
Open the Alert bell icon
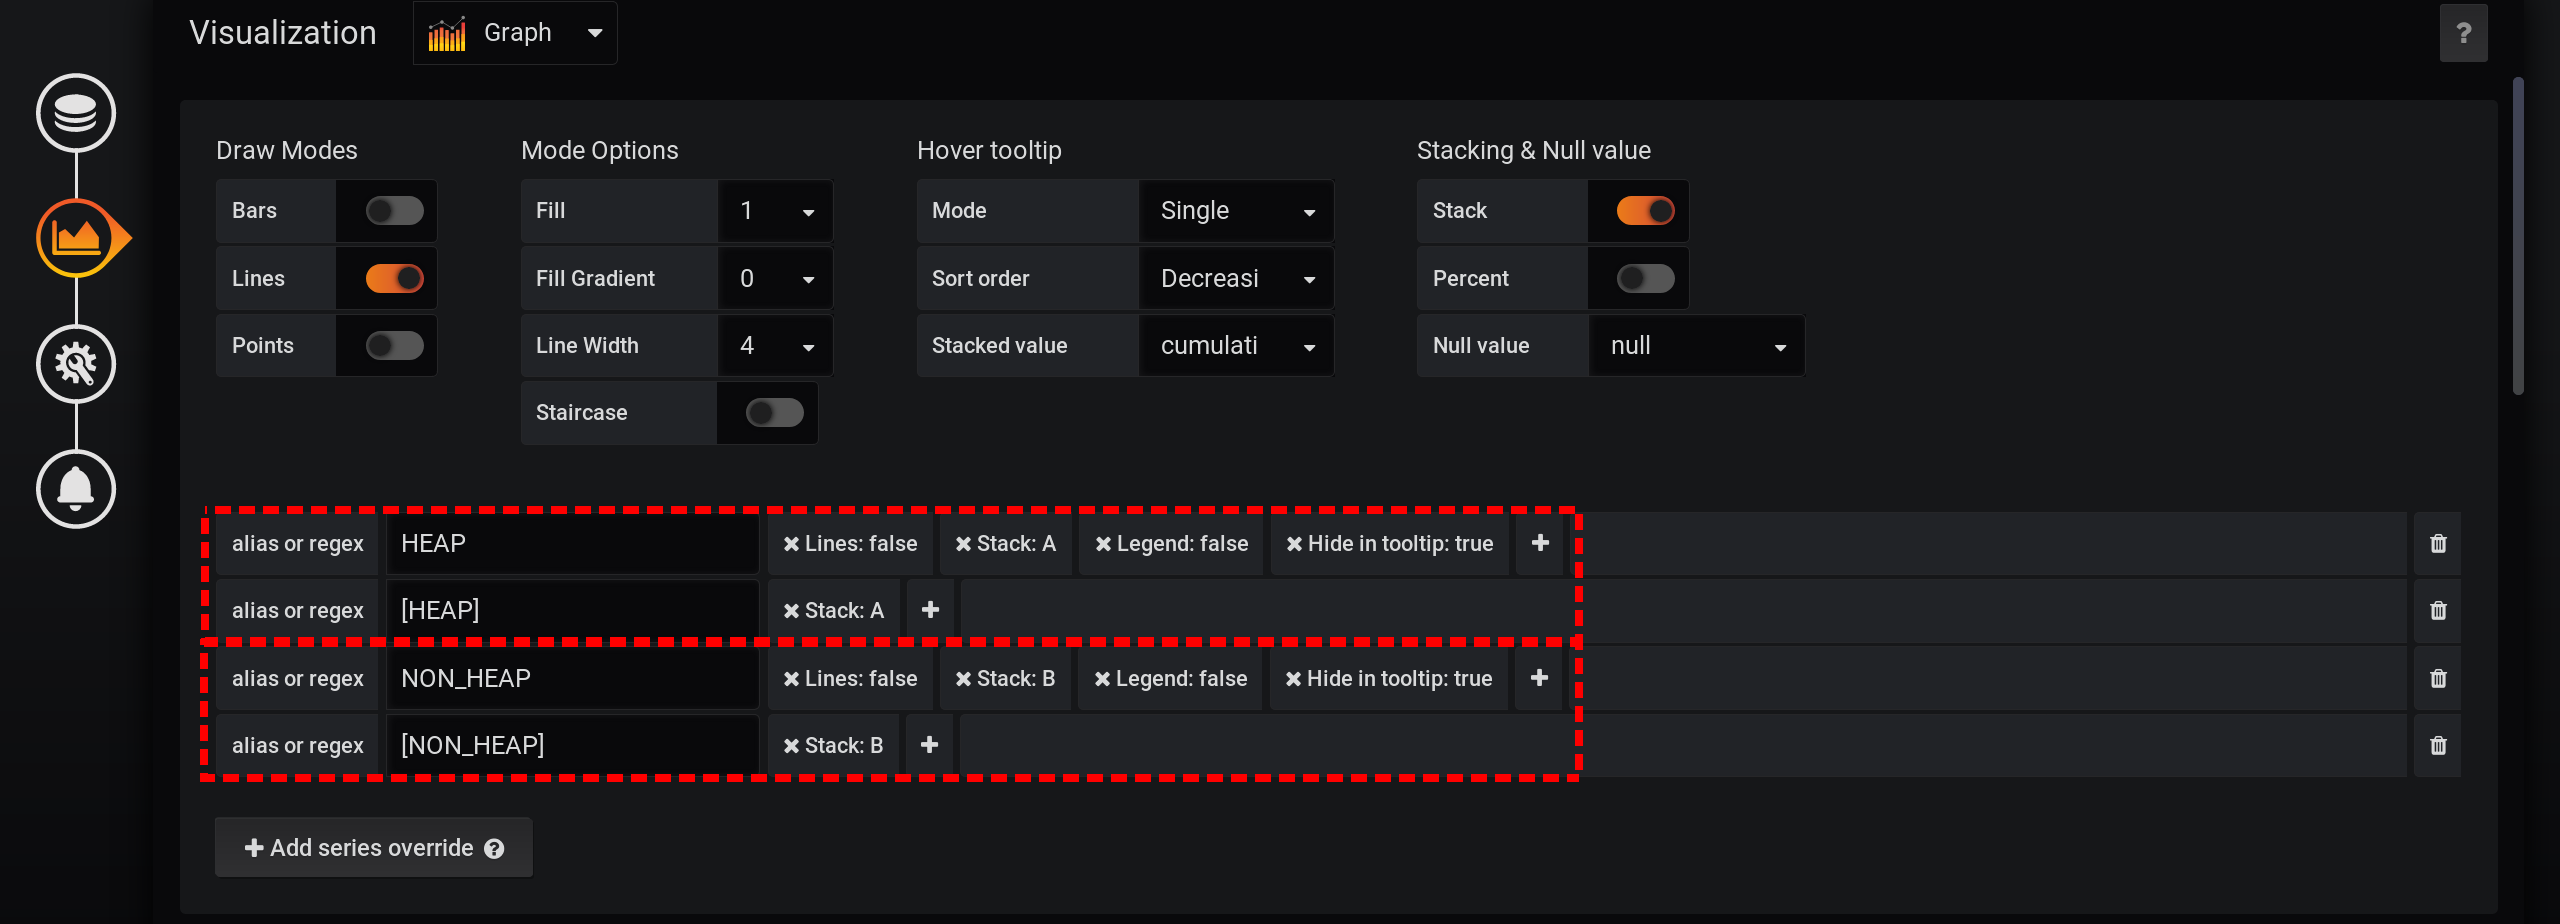click(x=75, y=489)
